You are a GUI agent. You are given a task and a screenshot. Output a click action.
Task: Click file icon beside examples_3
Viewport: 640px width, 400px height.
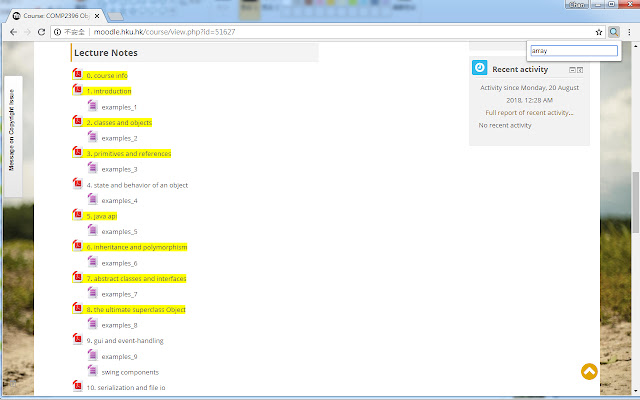pos(93,168)
